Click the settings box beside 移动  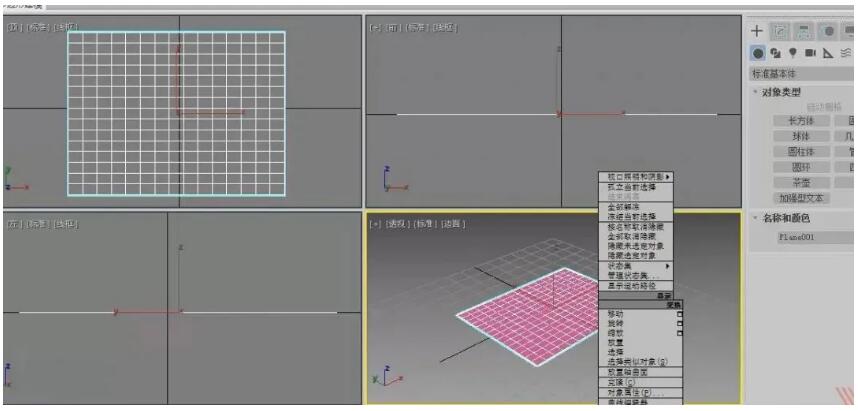click(679, 314)
